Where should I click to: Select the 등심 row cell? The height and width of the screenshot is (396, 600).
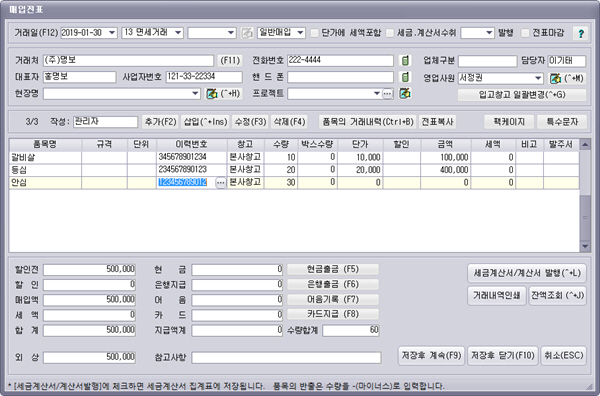45,170
